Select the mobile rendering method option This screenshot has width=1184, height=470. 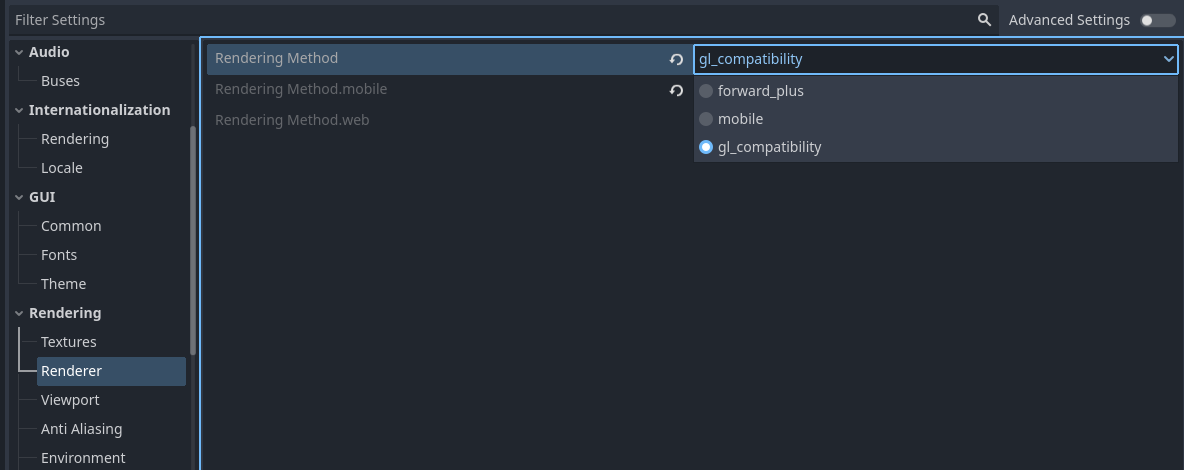pos(706,119)
